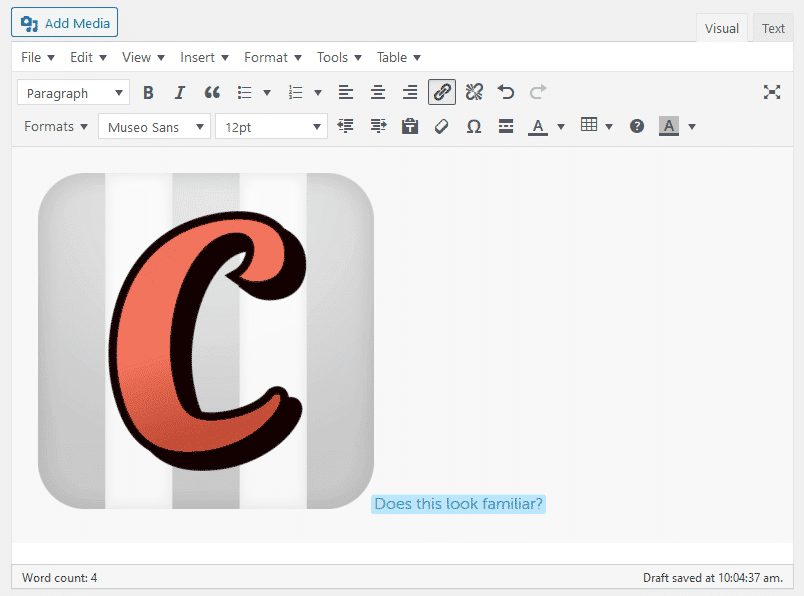Increase indent of paragraph
This screenshot has width=804, height=596.
point(378,126)
